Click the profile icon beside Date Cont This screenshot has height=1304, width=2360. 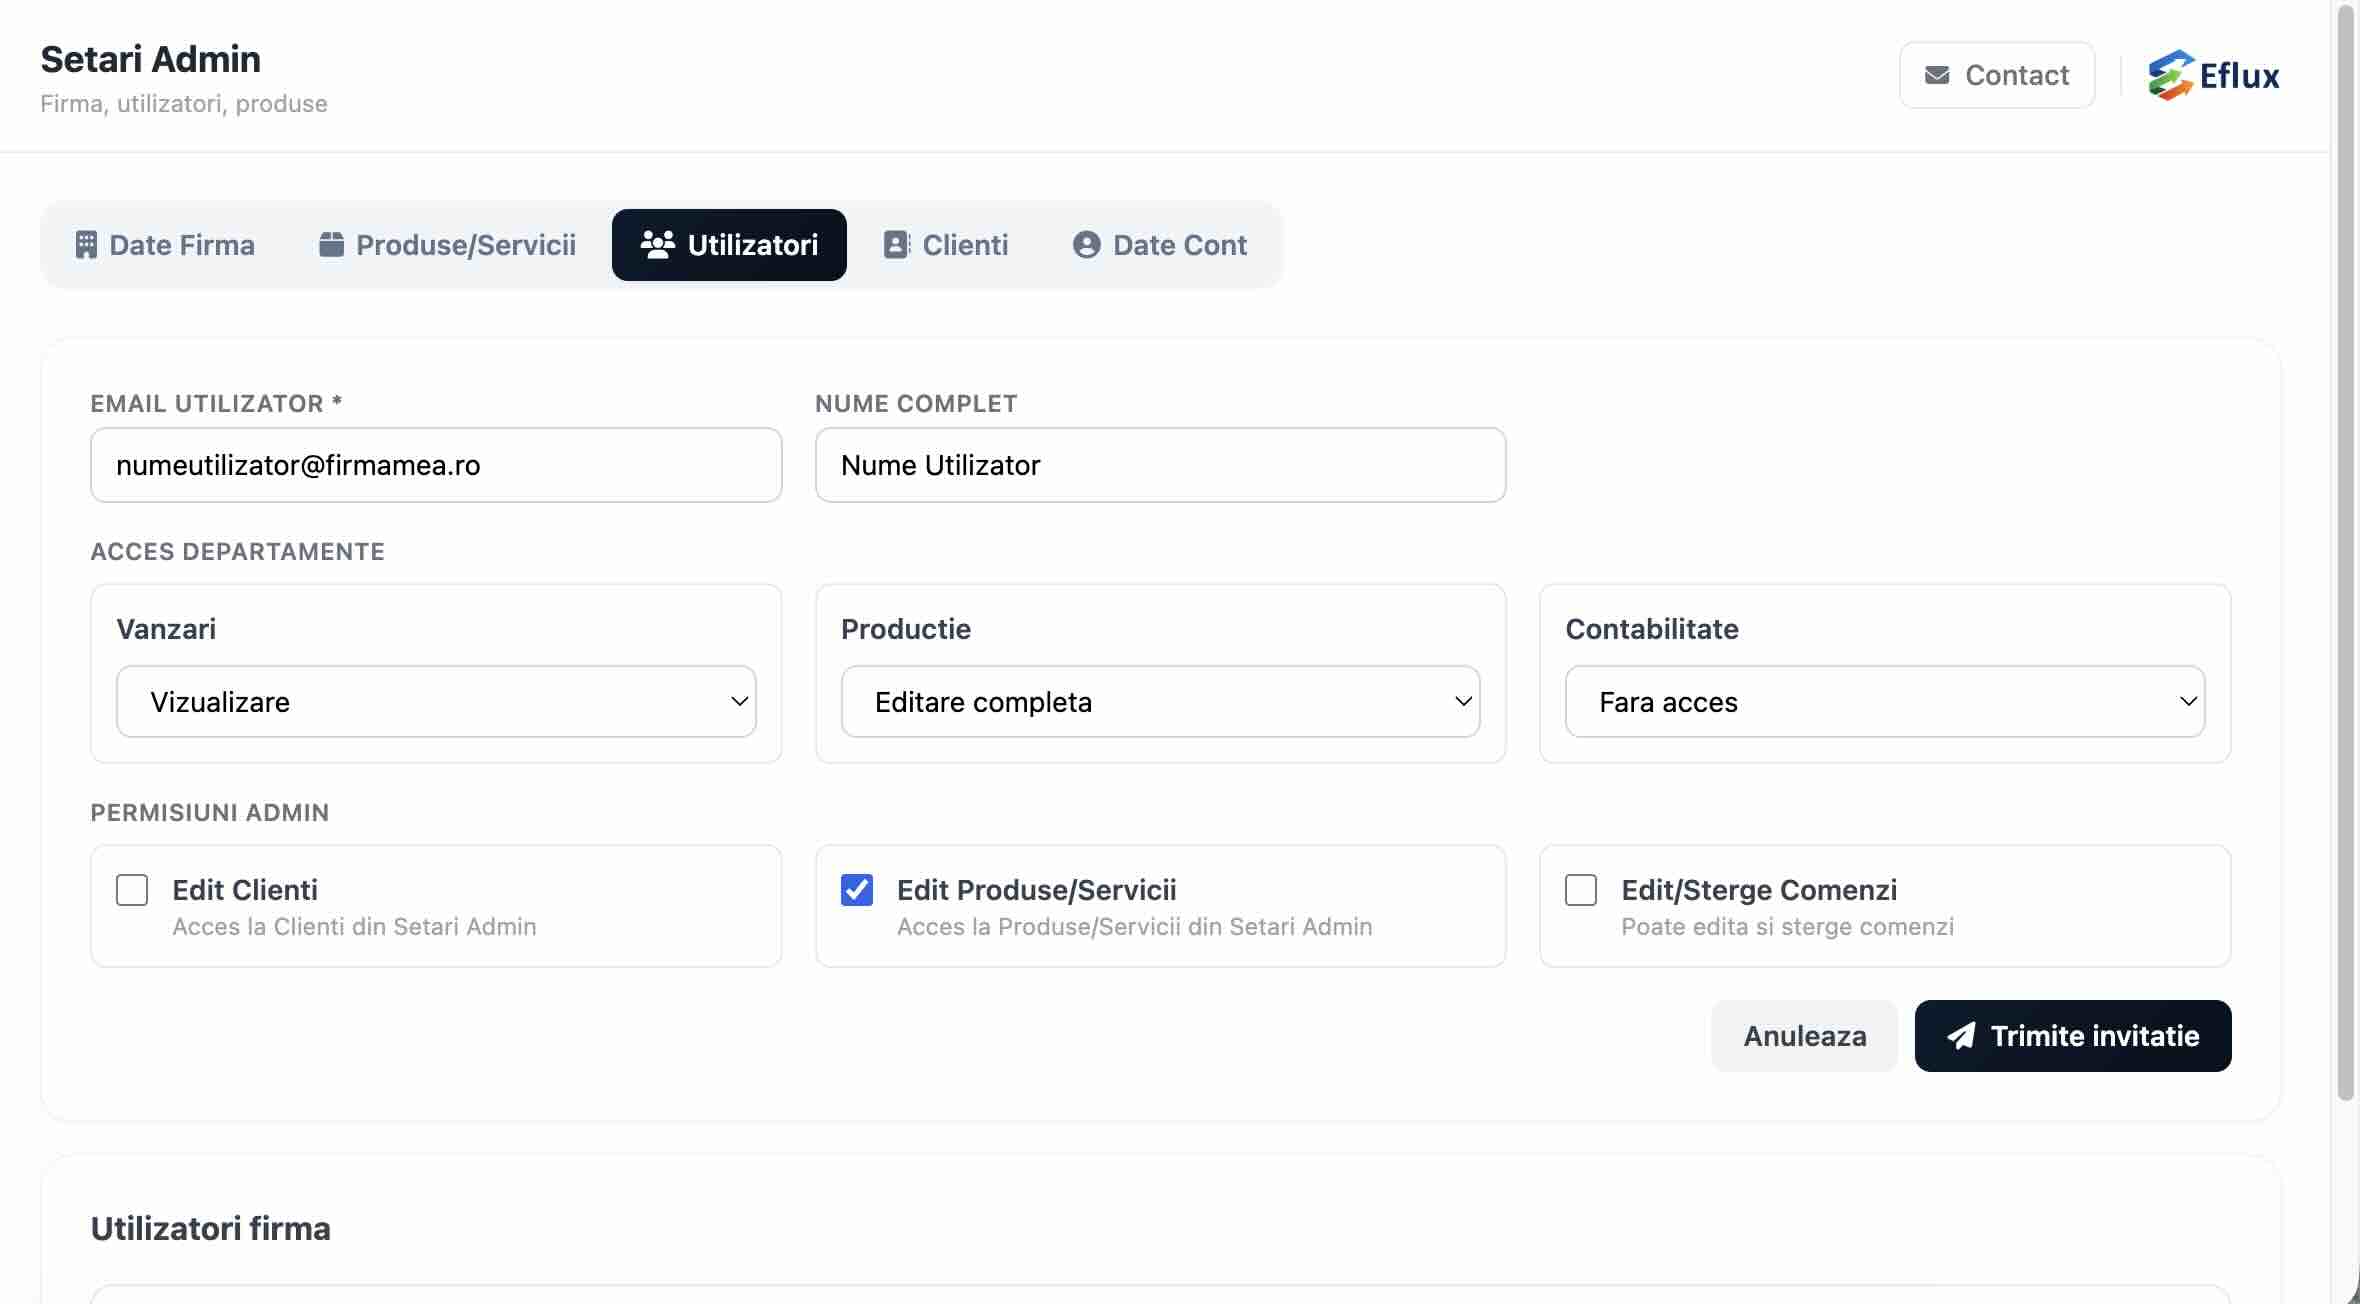1086,245
